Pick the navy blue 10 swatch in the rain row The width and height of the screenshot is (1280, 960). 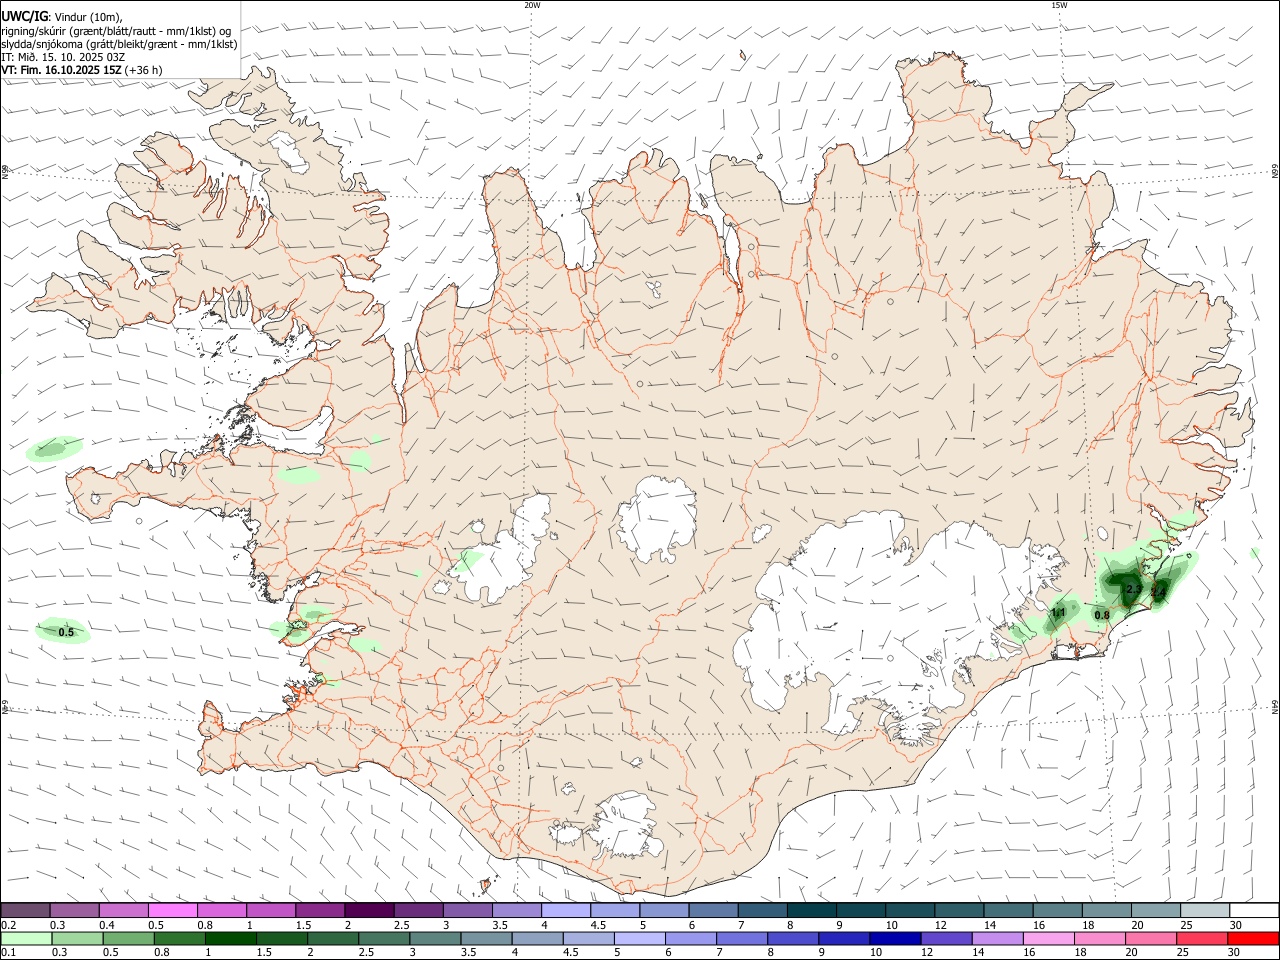[894, 939]
